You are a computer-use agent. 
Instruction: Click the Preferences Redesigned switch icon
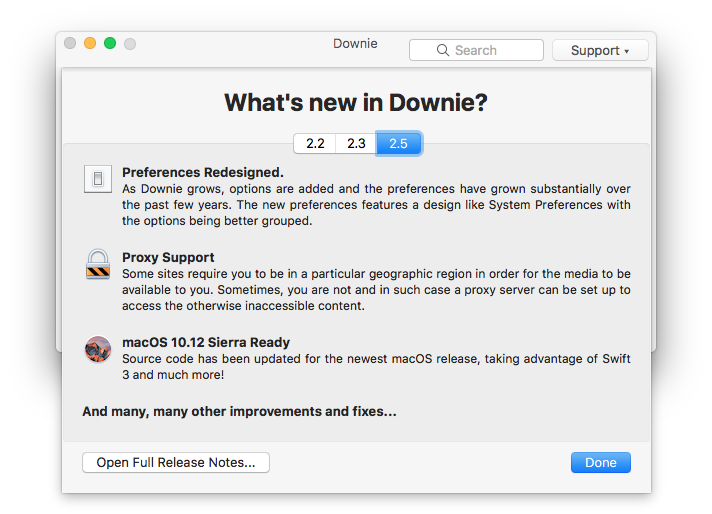tap(98, 179)
